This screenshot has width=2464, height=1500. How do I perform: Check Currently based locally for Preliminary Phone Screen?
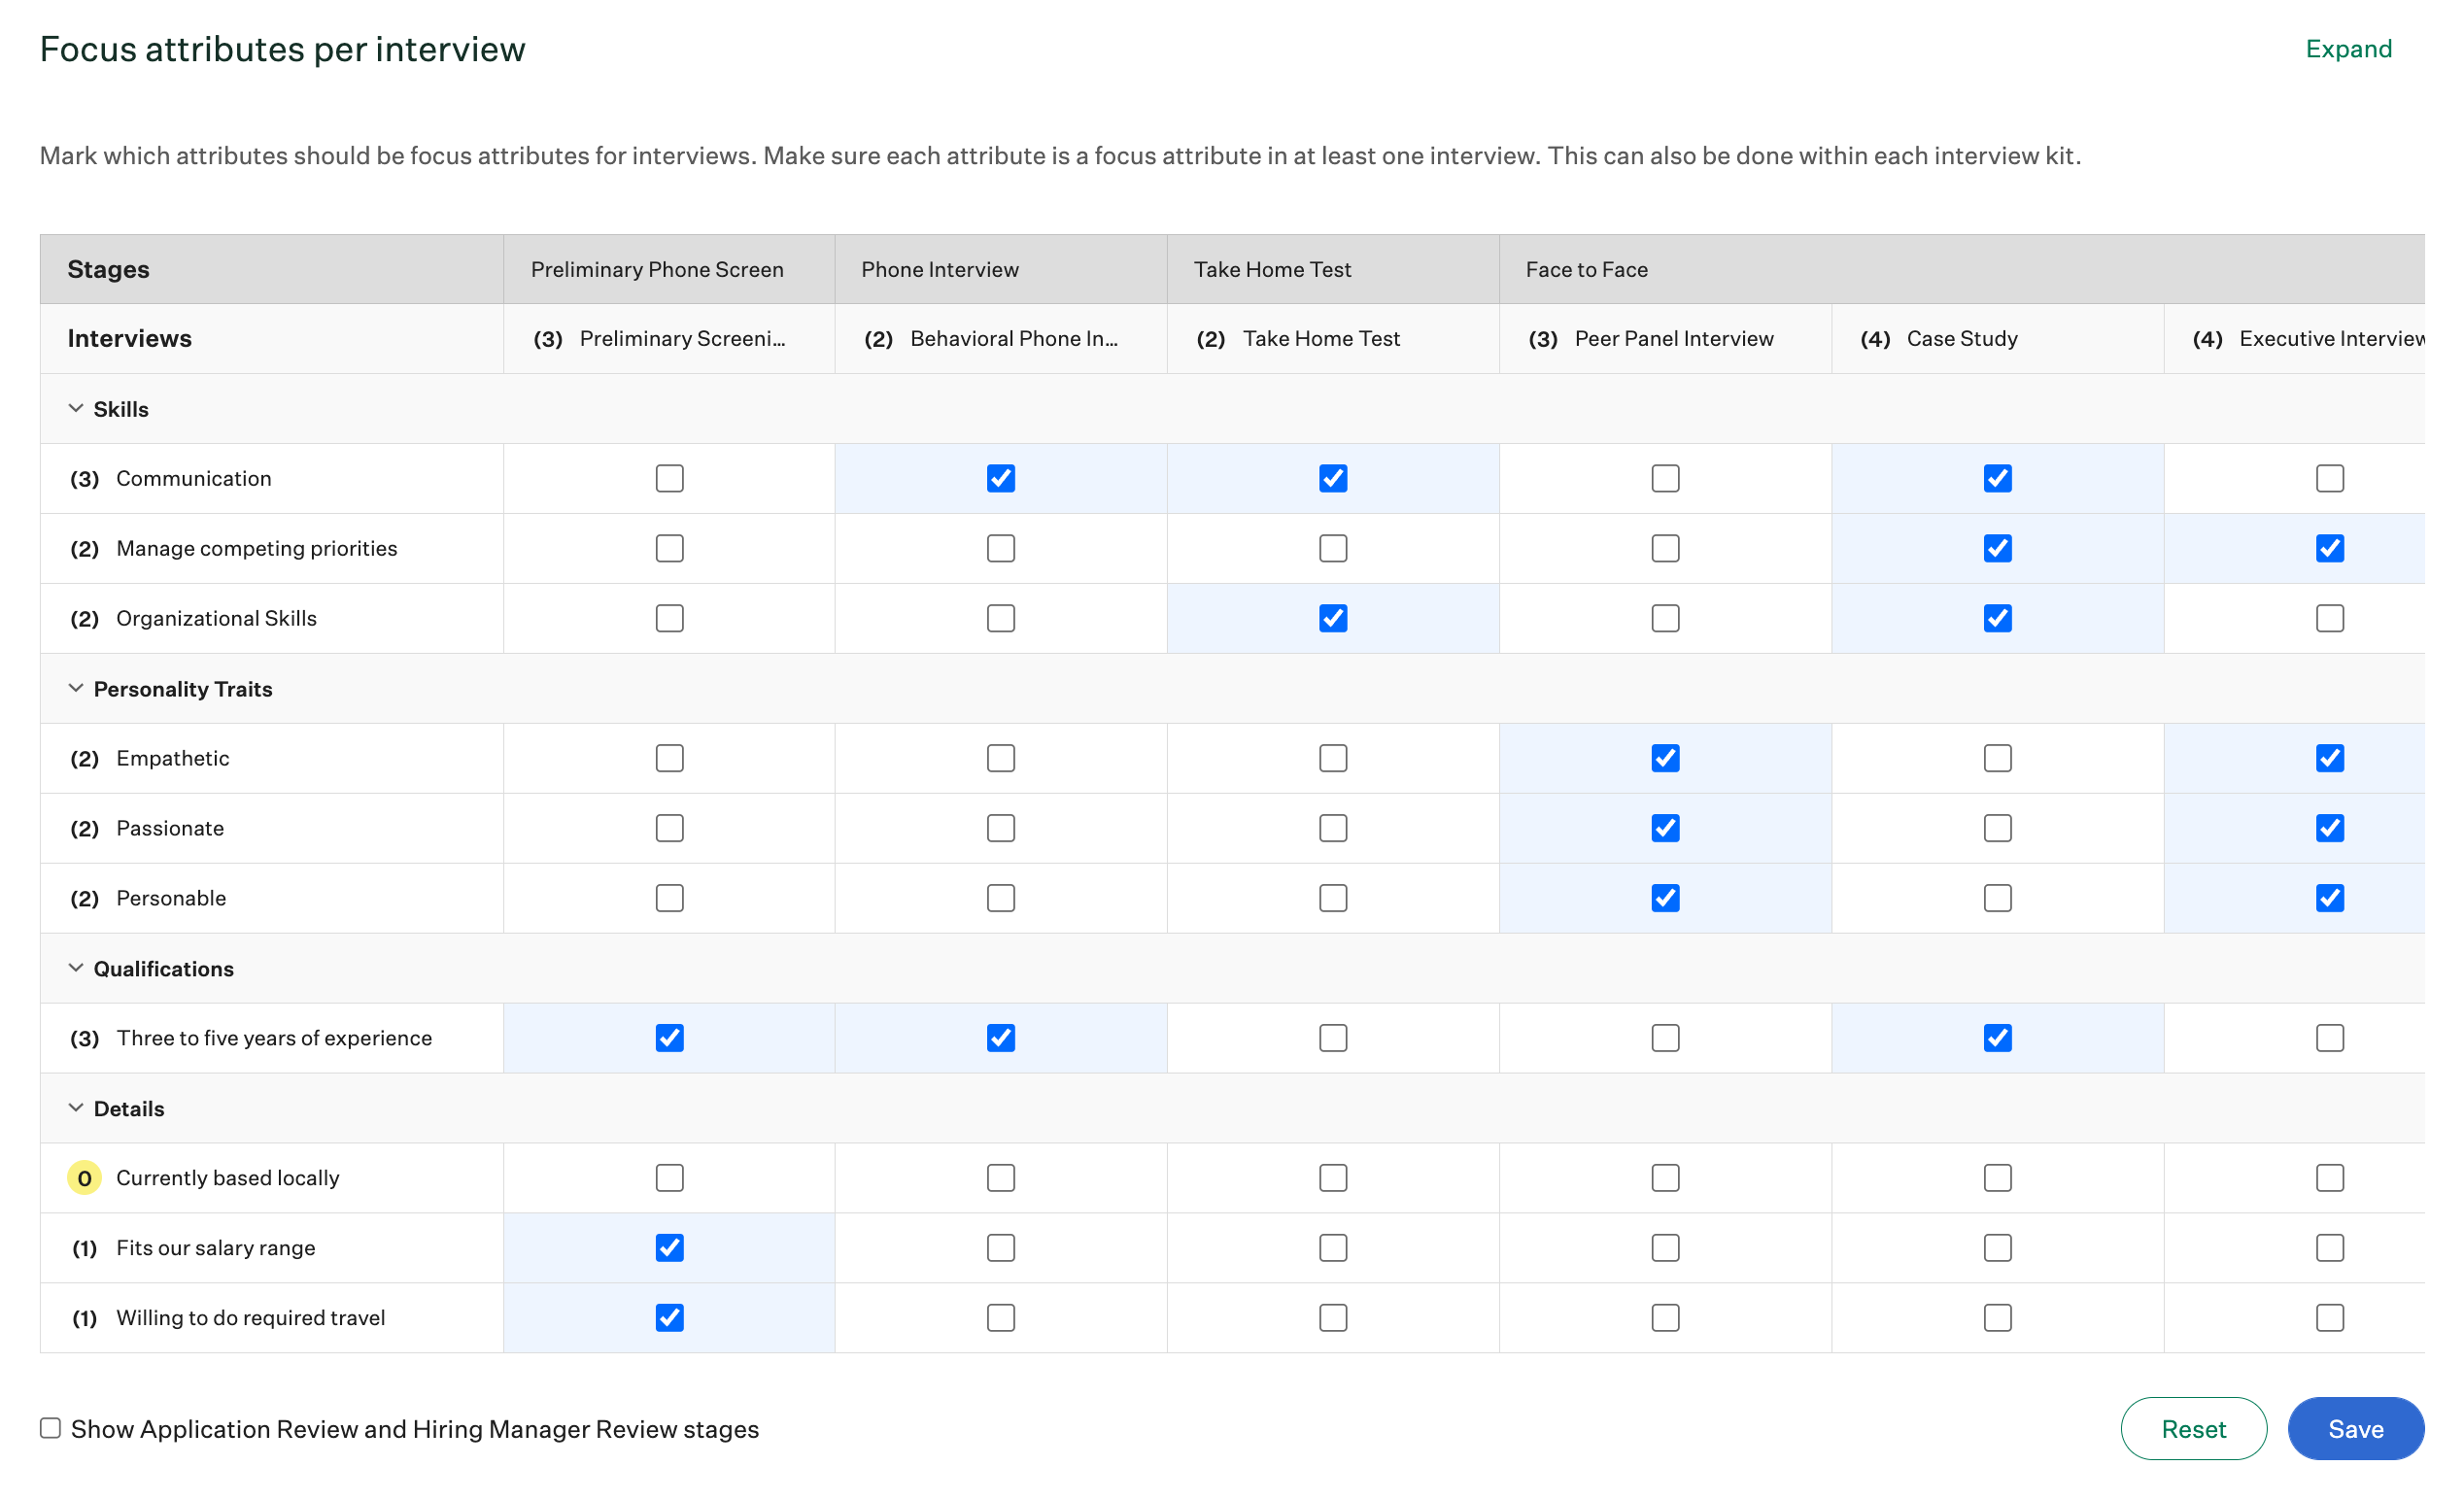(668, 1177)
